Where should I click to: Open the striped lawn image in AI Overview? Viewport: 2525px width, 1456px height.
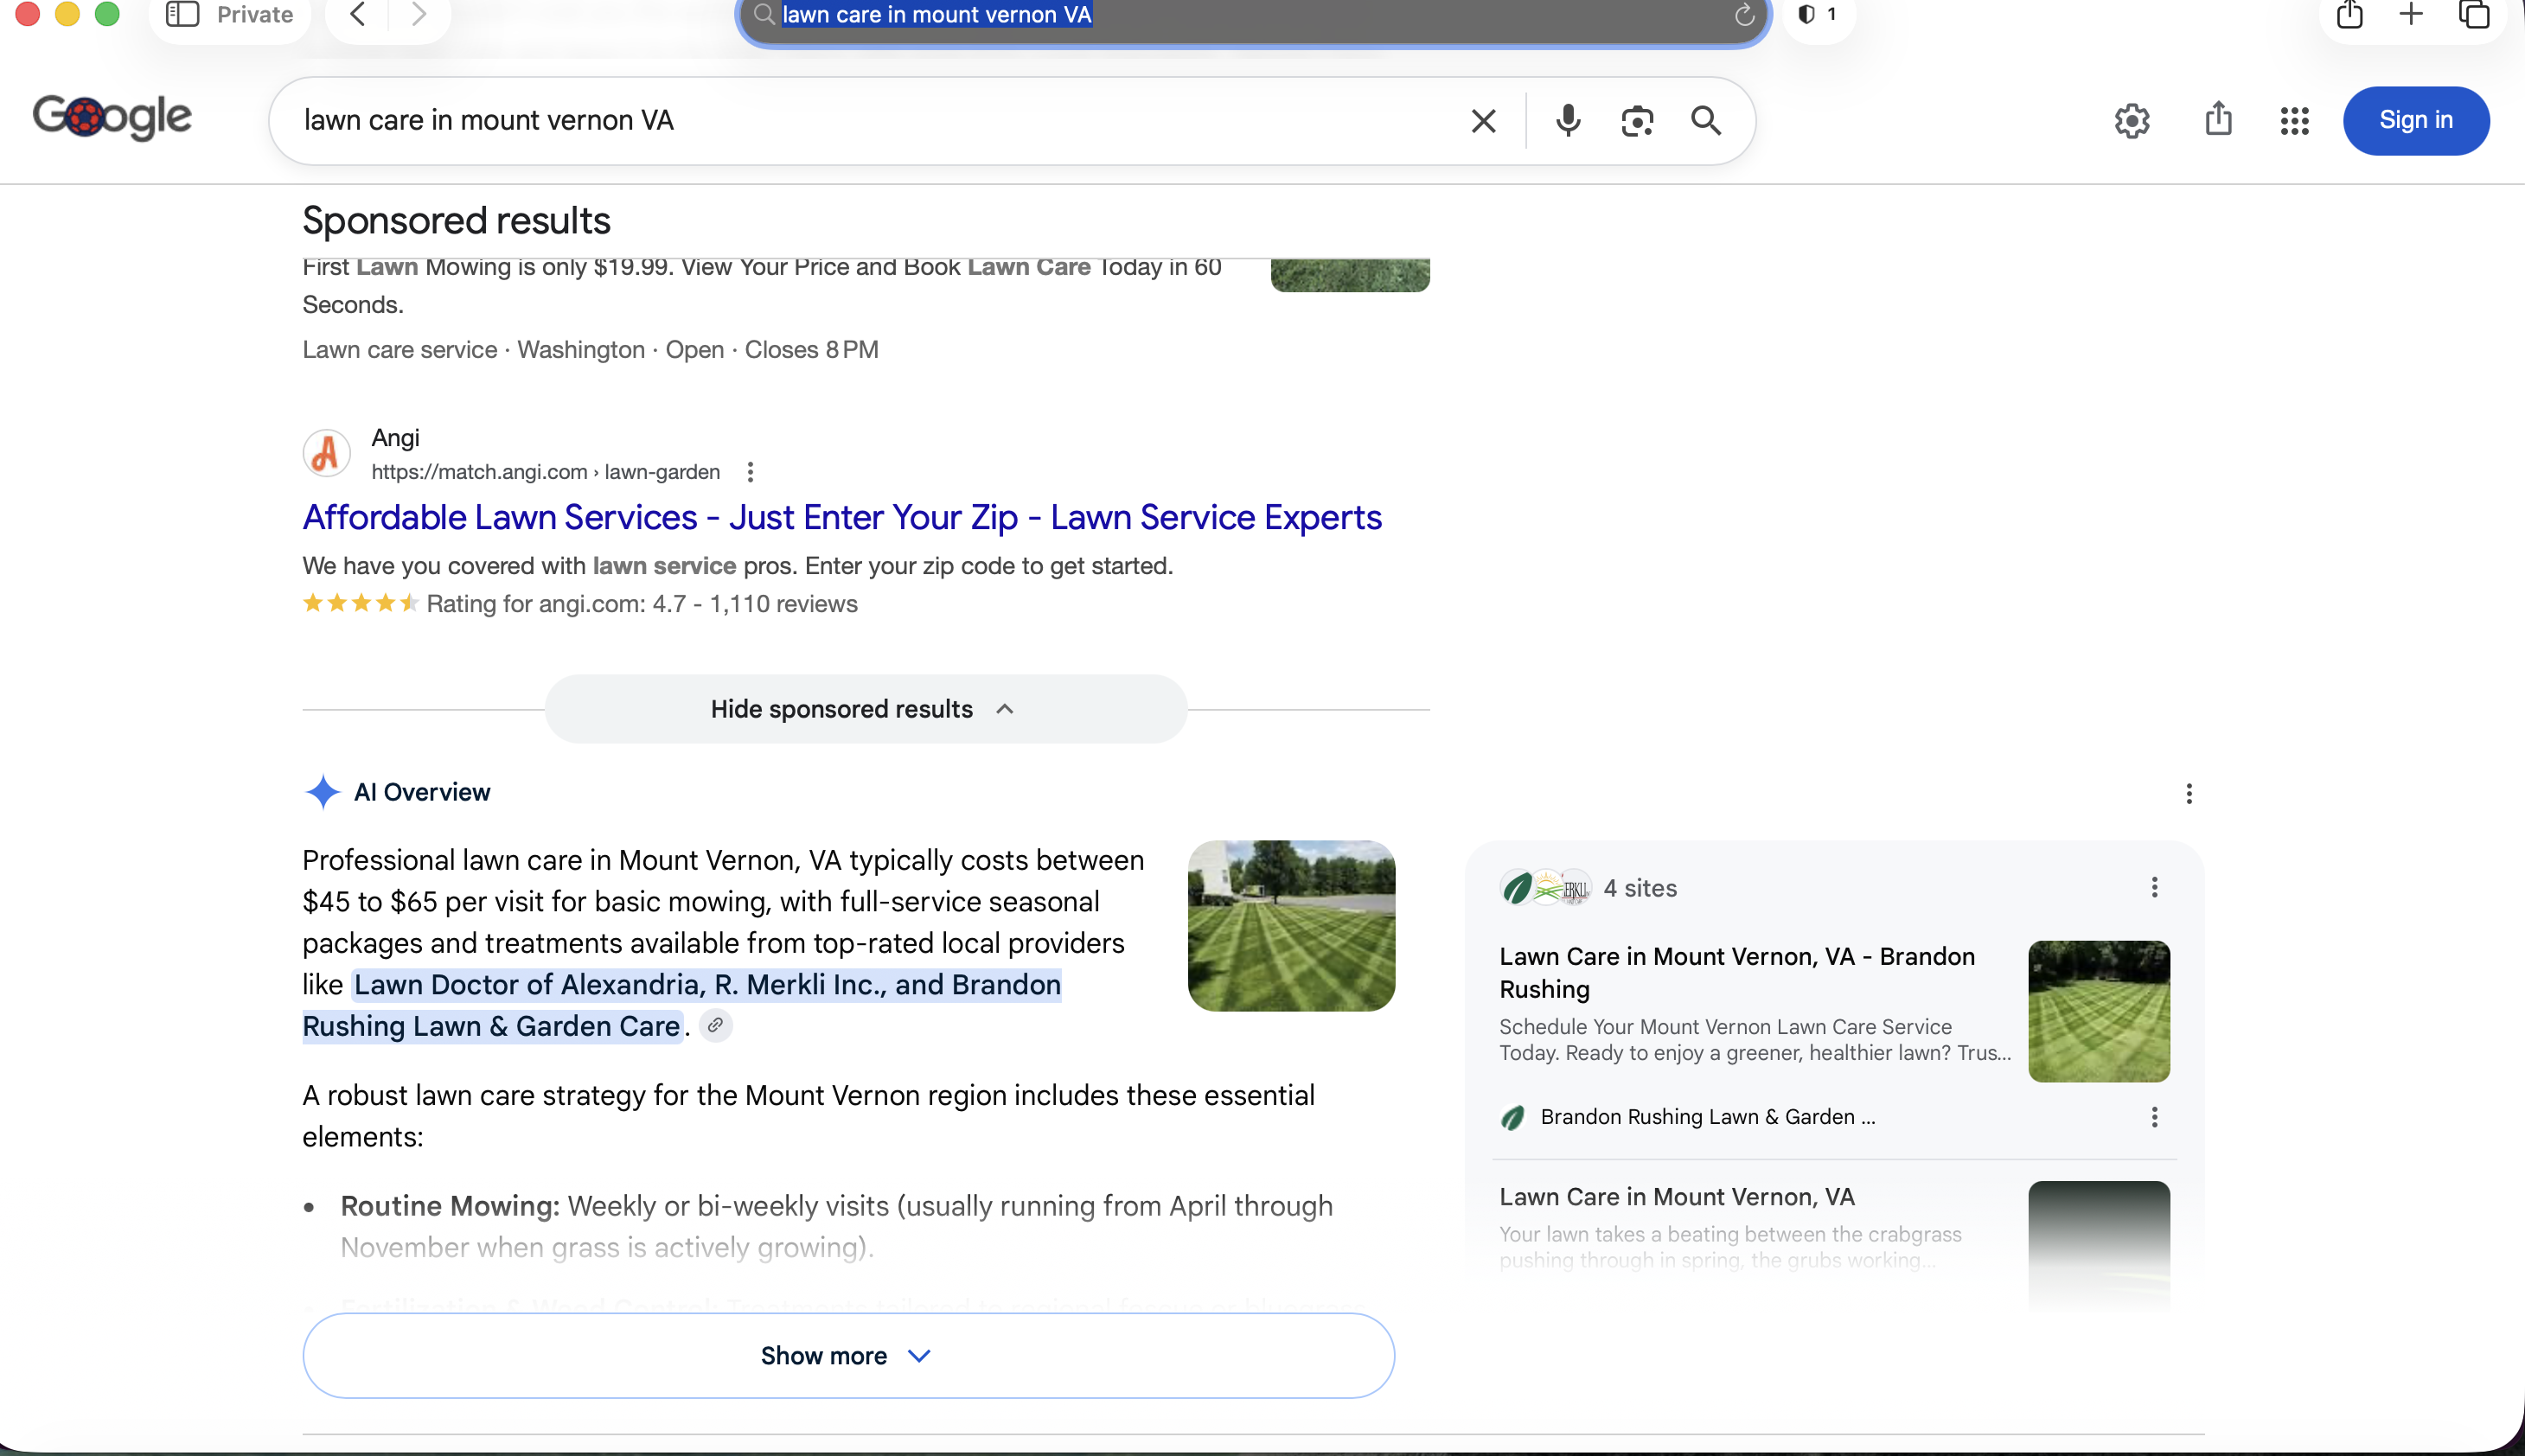[1291, 926]
